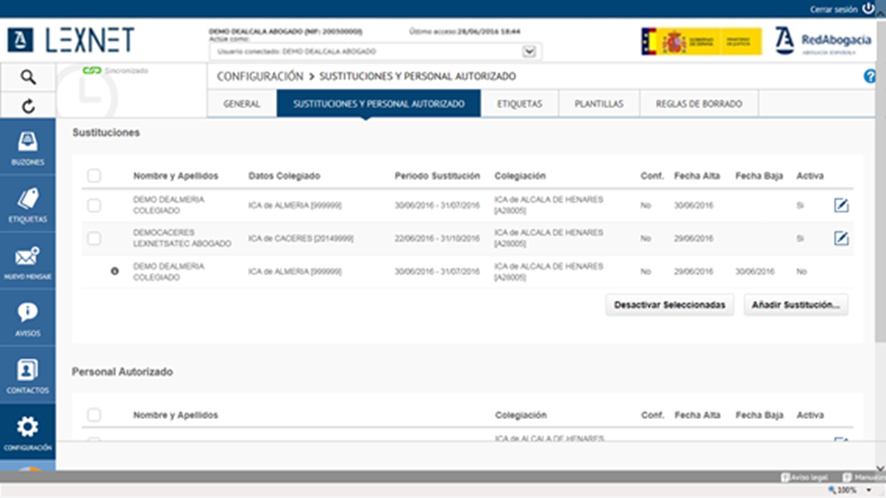Viewport: 886px width, 498px height.
Task: Open the Contactos sidebar section
Action: point(28,376)
